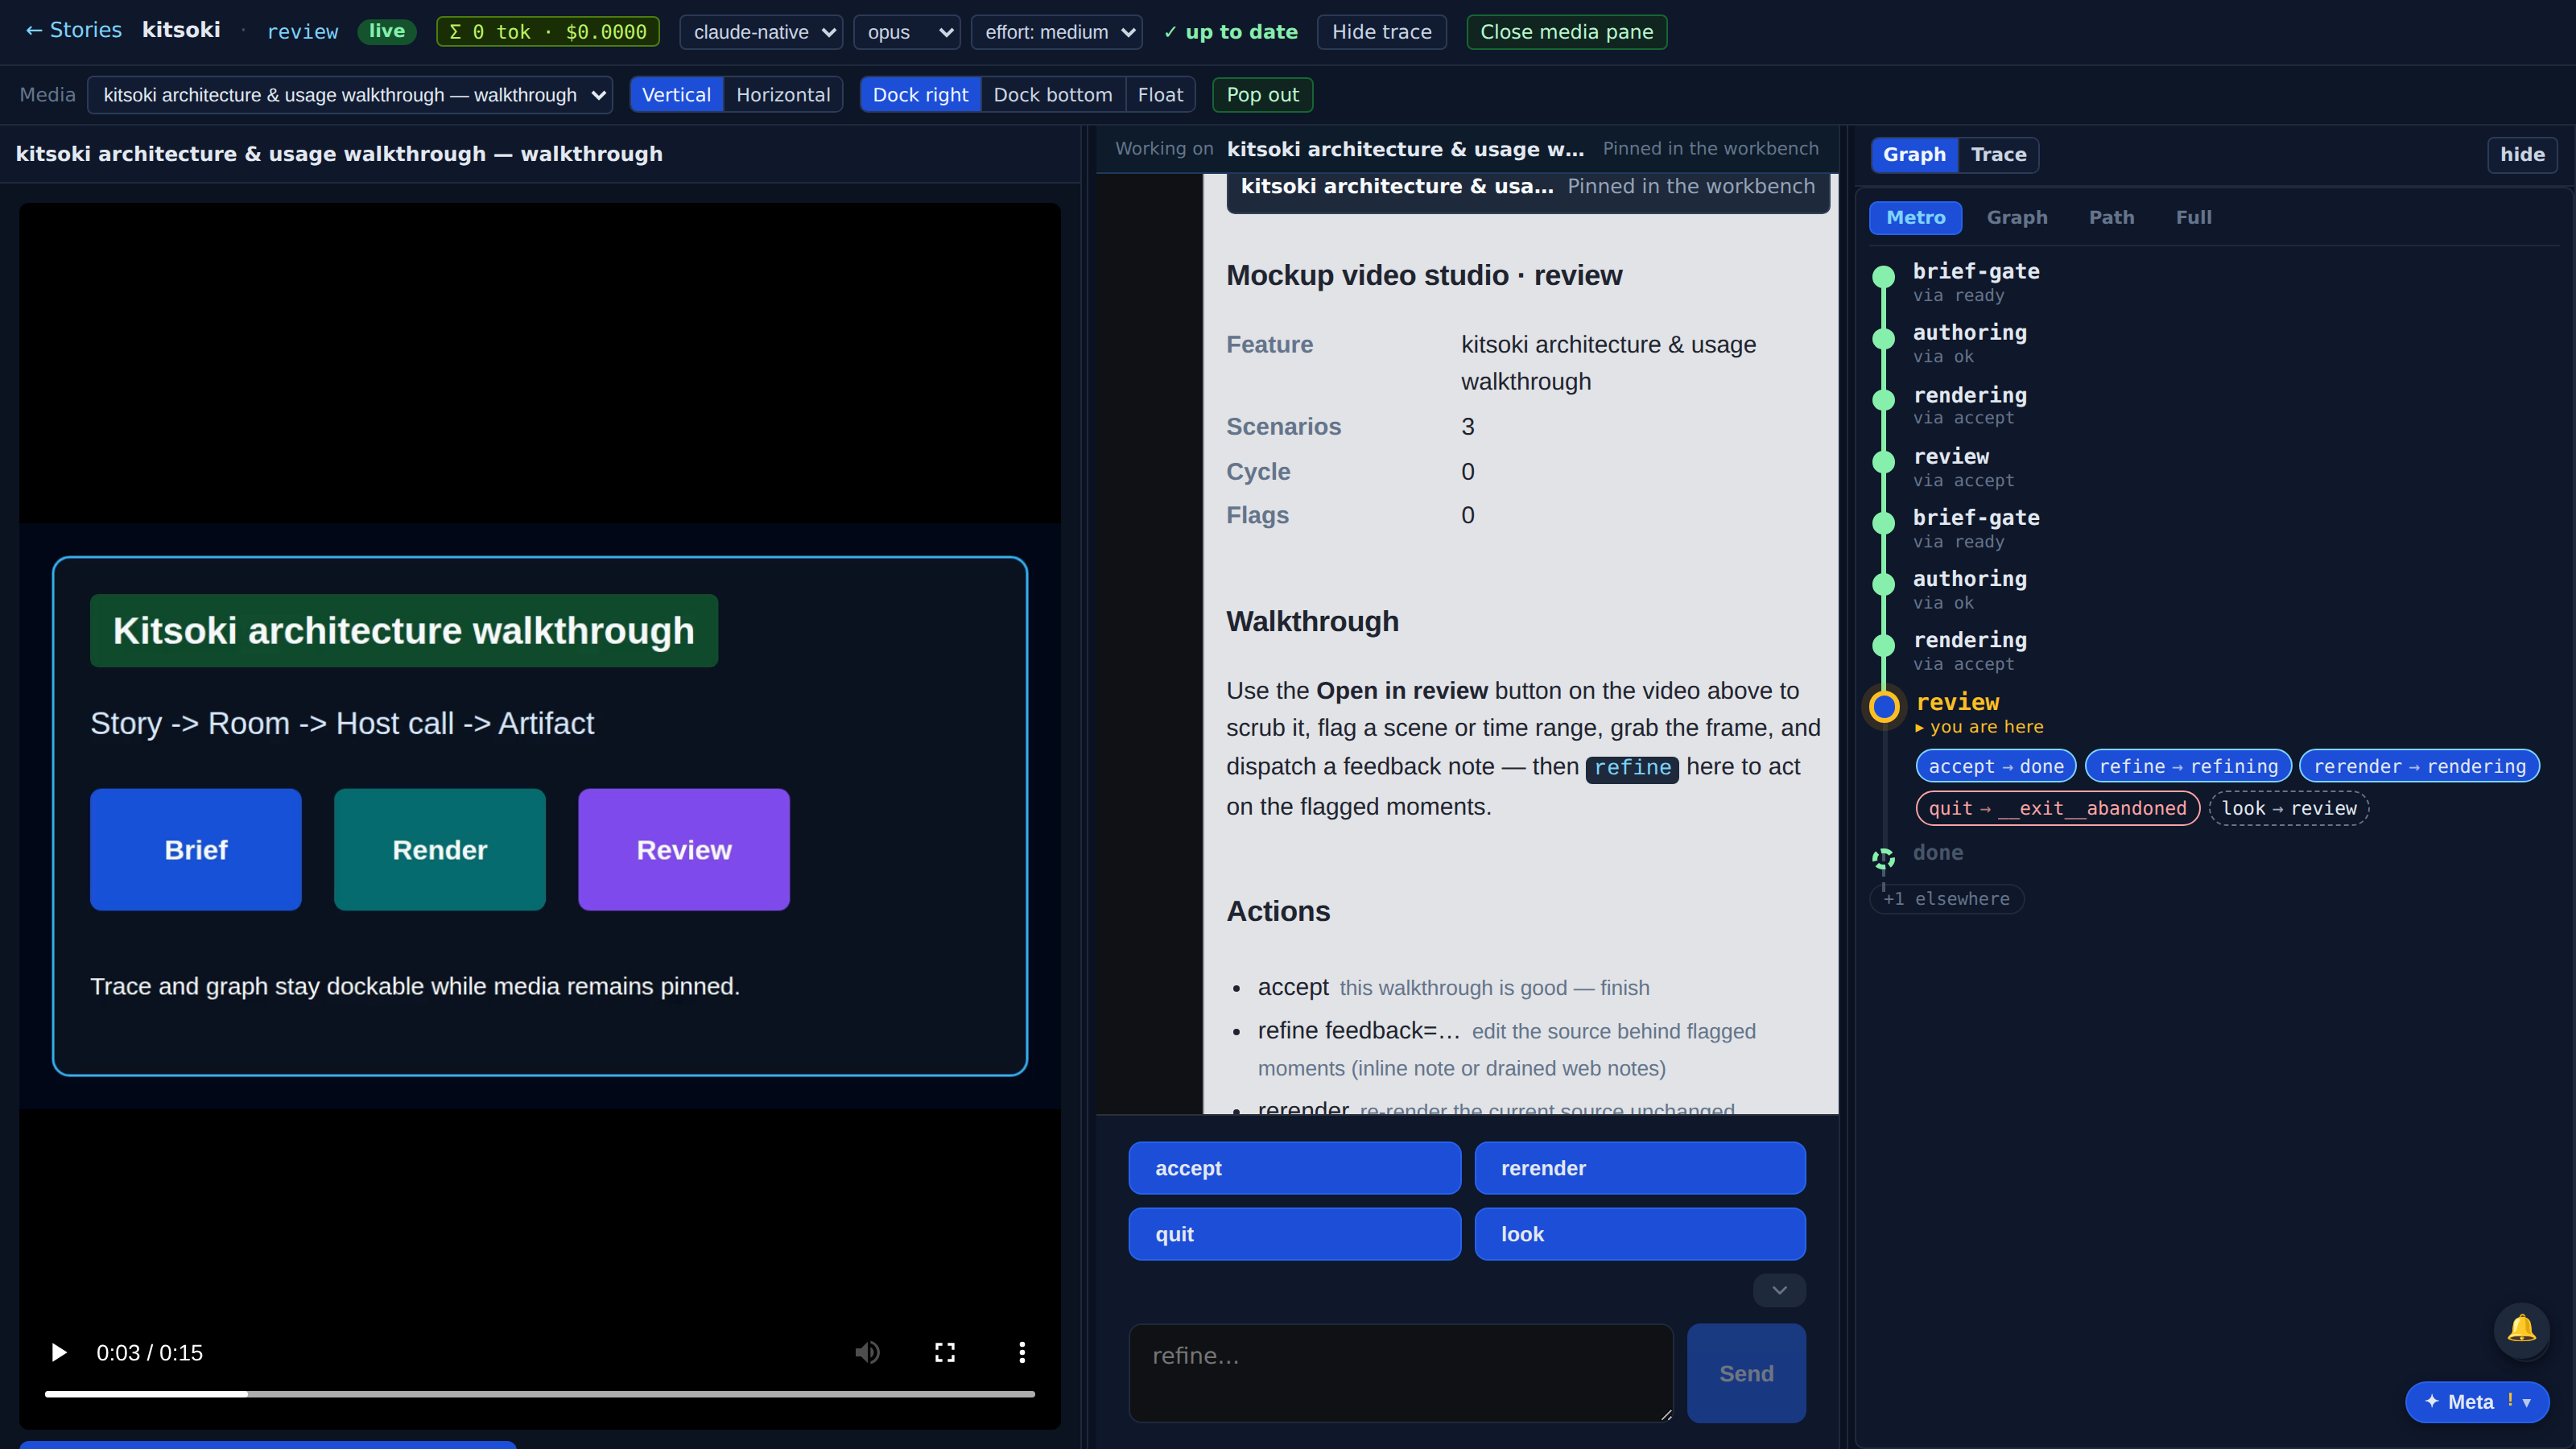
Task: Seek on the video progress bar
Action: click(x=540, y=1394)
